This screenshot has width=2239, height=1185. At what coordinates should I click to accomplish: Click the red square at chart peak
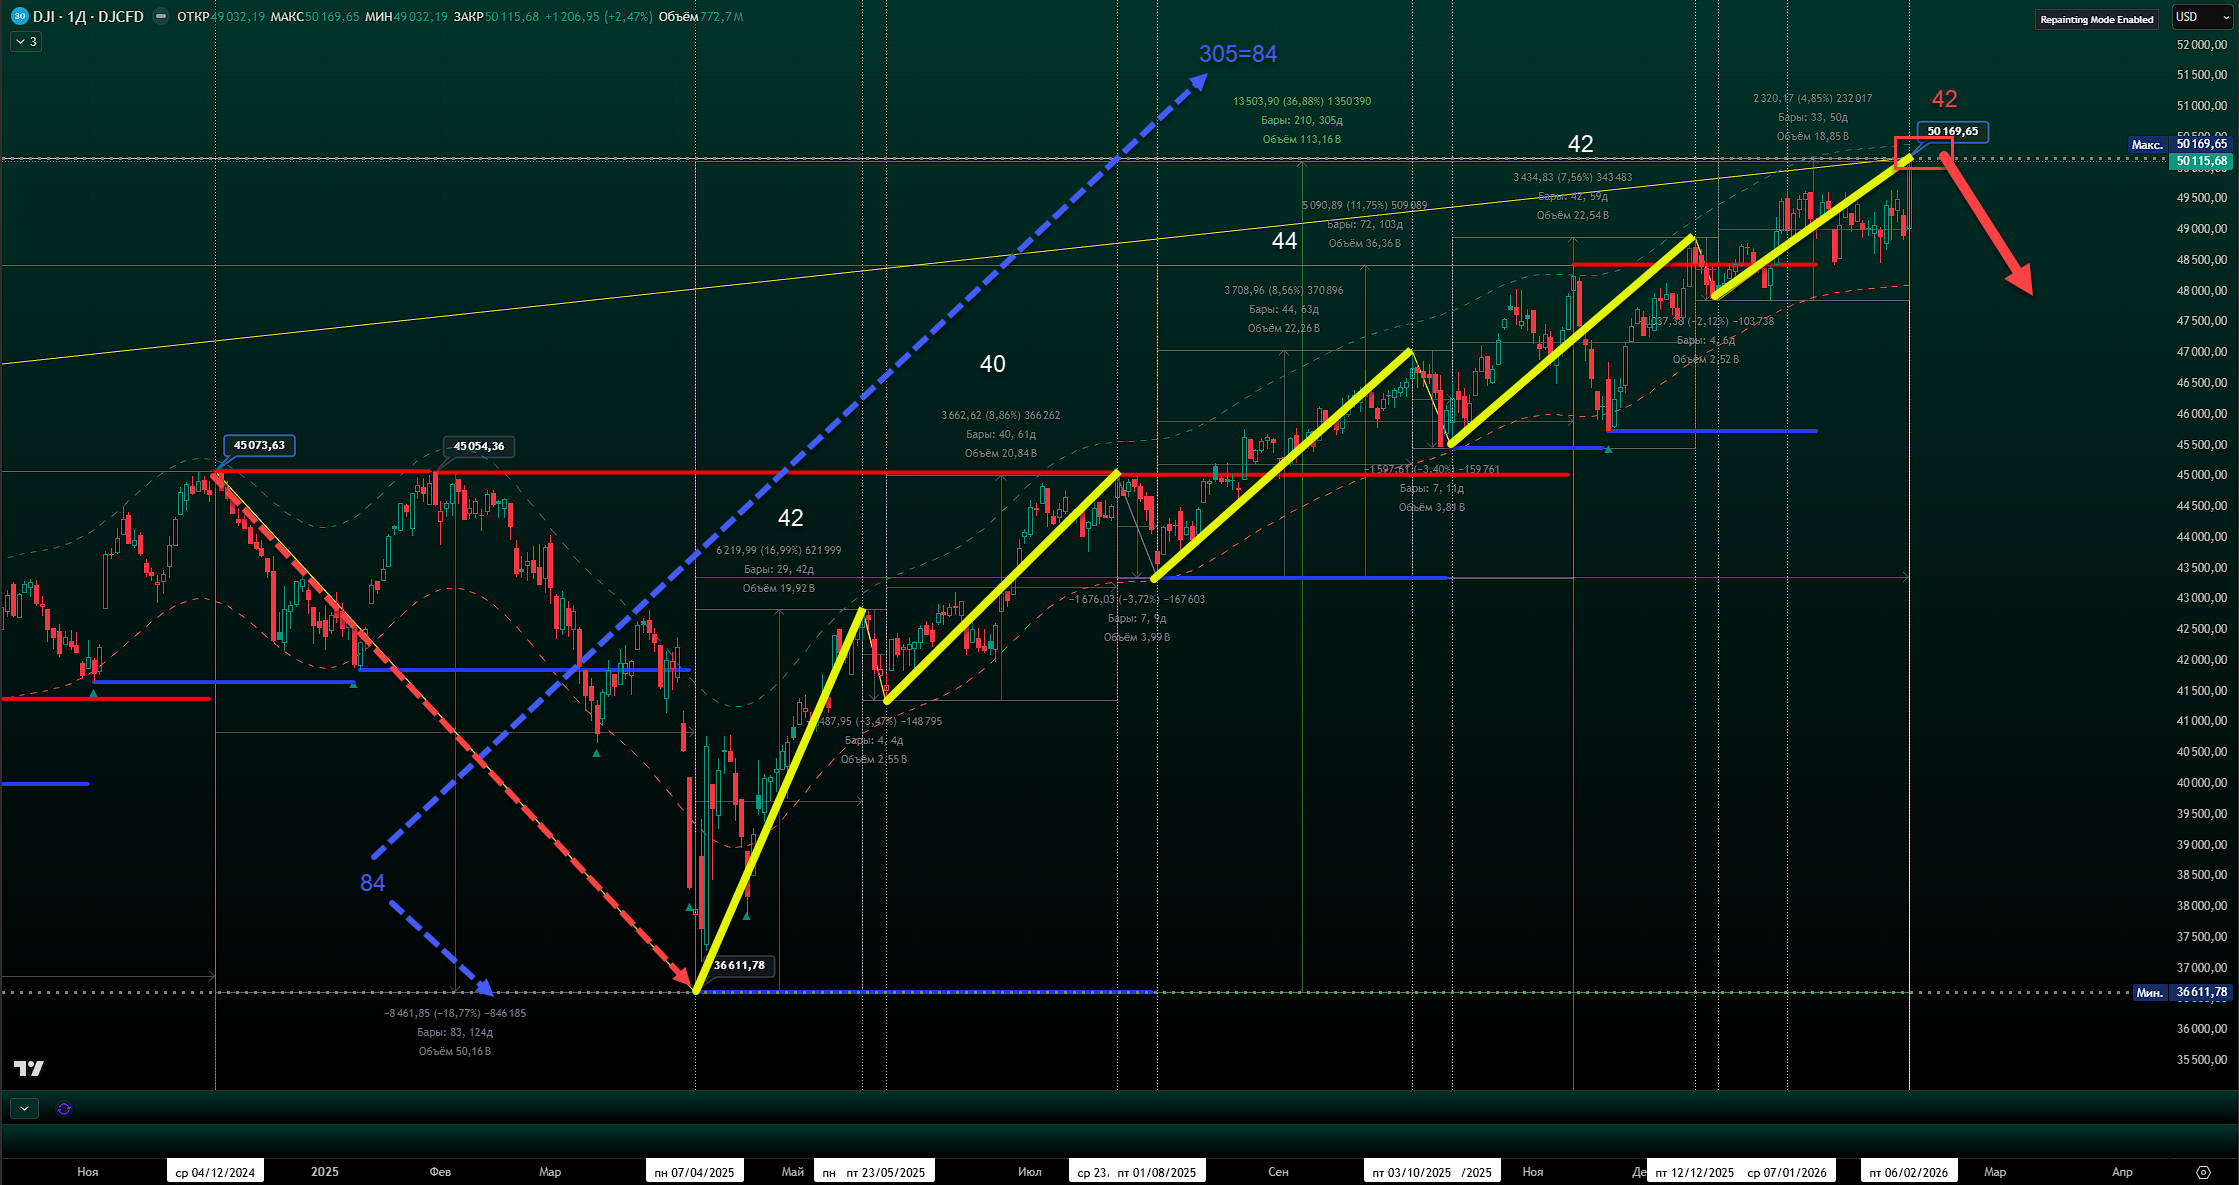[x=1922, y=152]
